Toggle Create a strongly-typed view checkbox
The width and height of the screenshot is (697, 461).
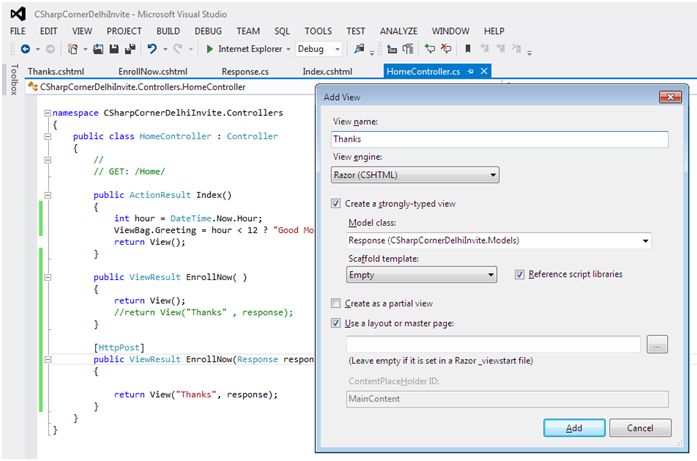pos(336,203)
